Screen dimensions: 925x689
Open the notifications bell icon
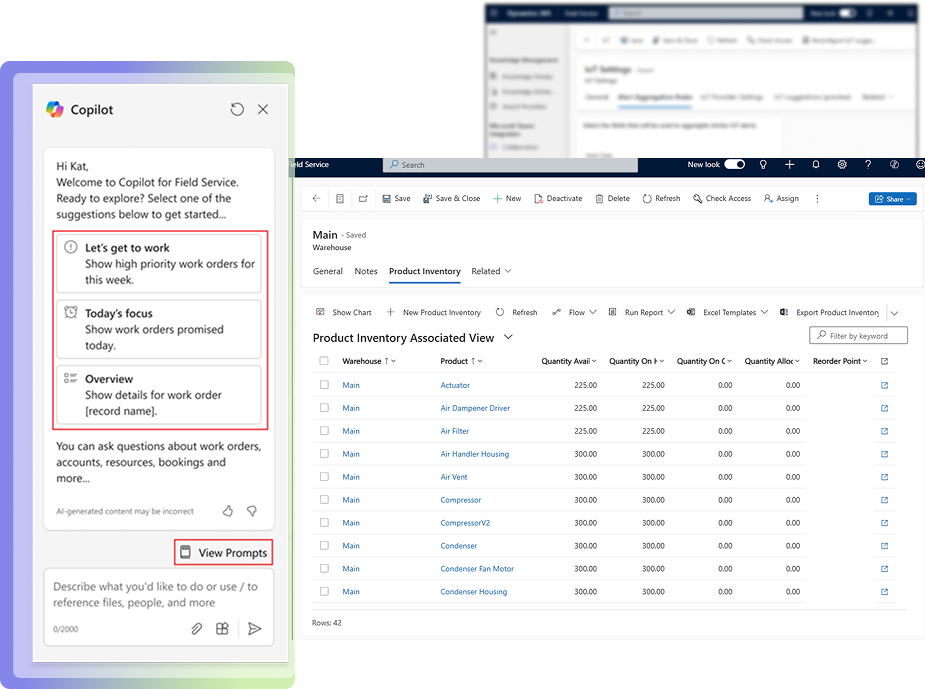point(816,165)
